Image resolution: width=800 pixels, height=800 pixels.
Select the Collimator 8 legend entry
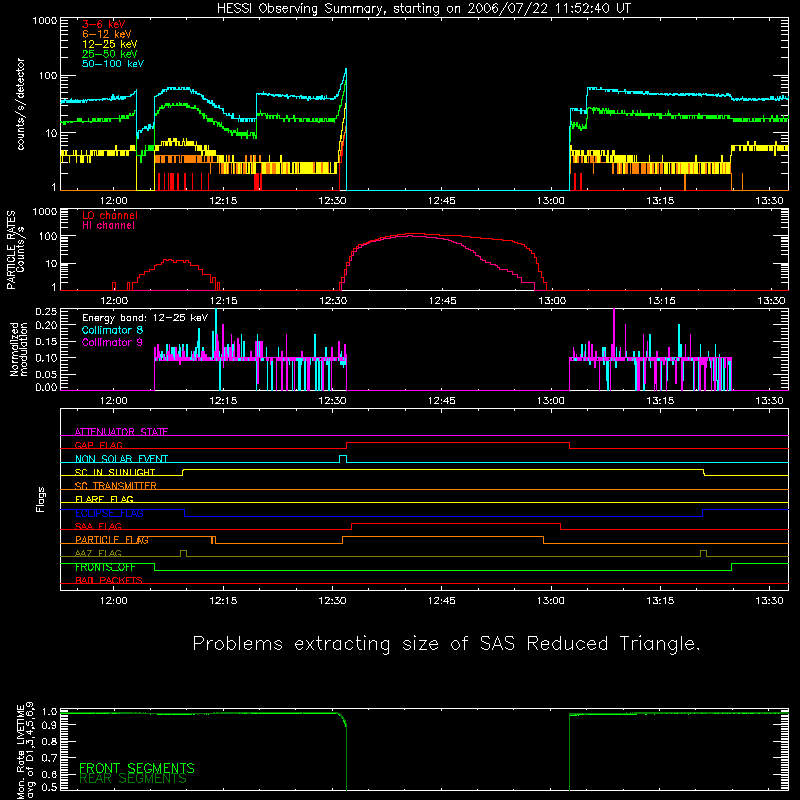(112, 330)
